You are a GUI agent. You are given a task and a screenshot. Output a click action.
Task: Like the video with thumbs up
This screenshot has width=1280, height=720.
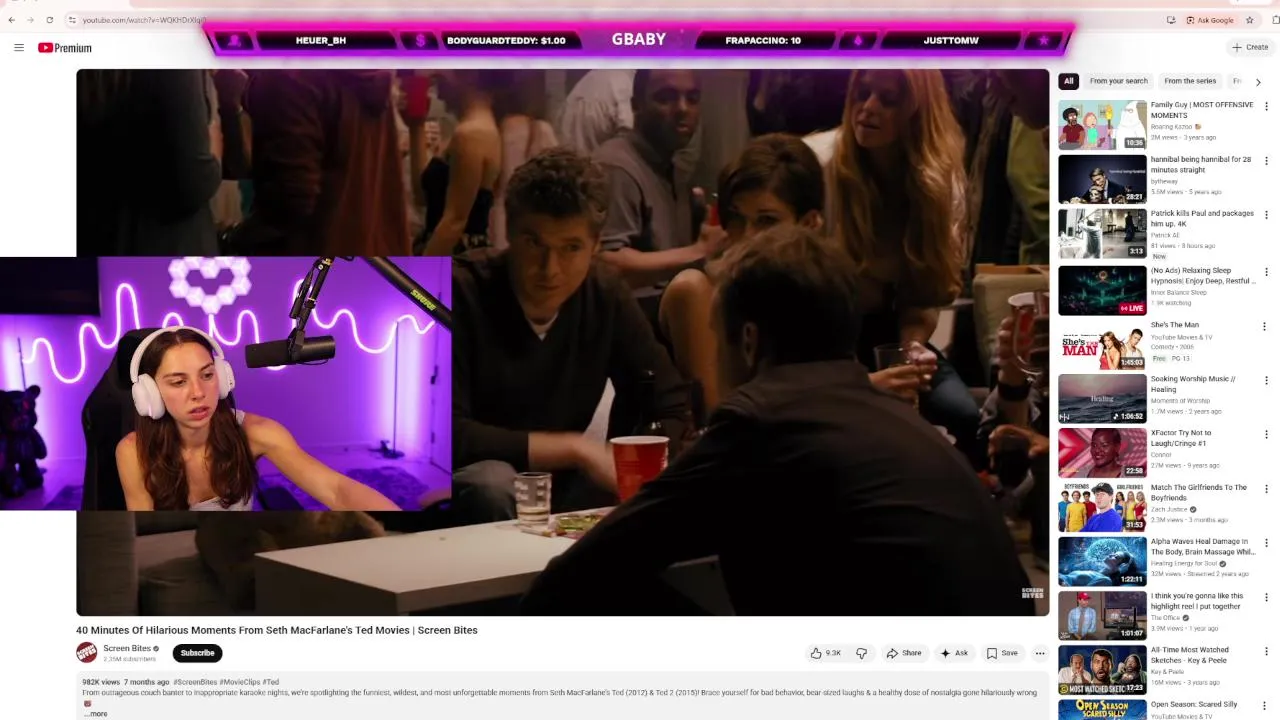pyautogui.click(x=826, y=653)
